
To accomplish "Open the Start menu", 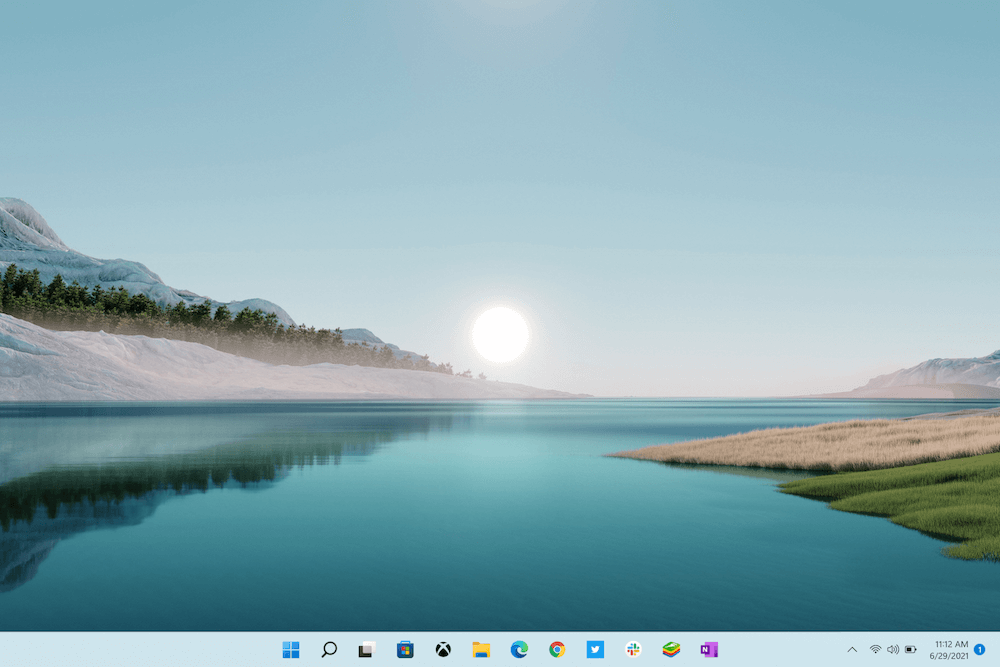I will (290, 650).
